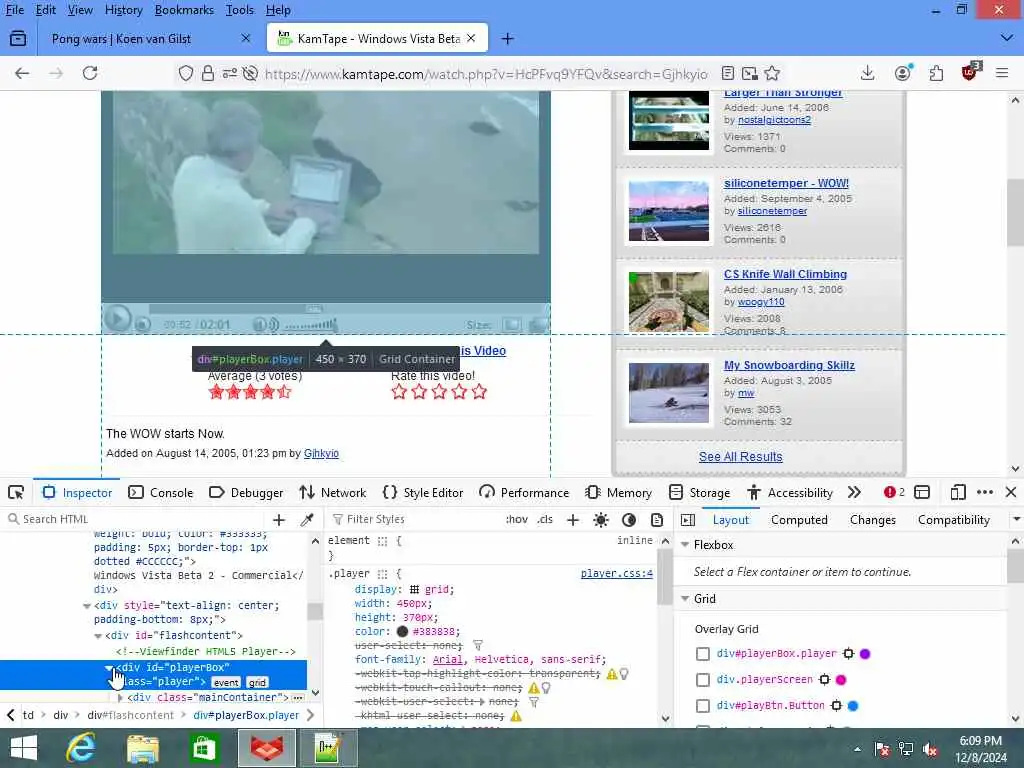The height and width of the screenshot is (768, 1024).
Task: Open the downloads panel
Action: point(867,73)
